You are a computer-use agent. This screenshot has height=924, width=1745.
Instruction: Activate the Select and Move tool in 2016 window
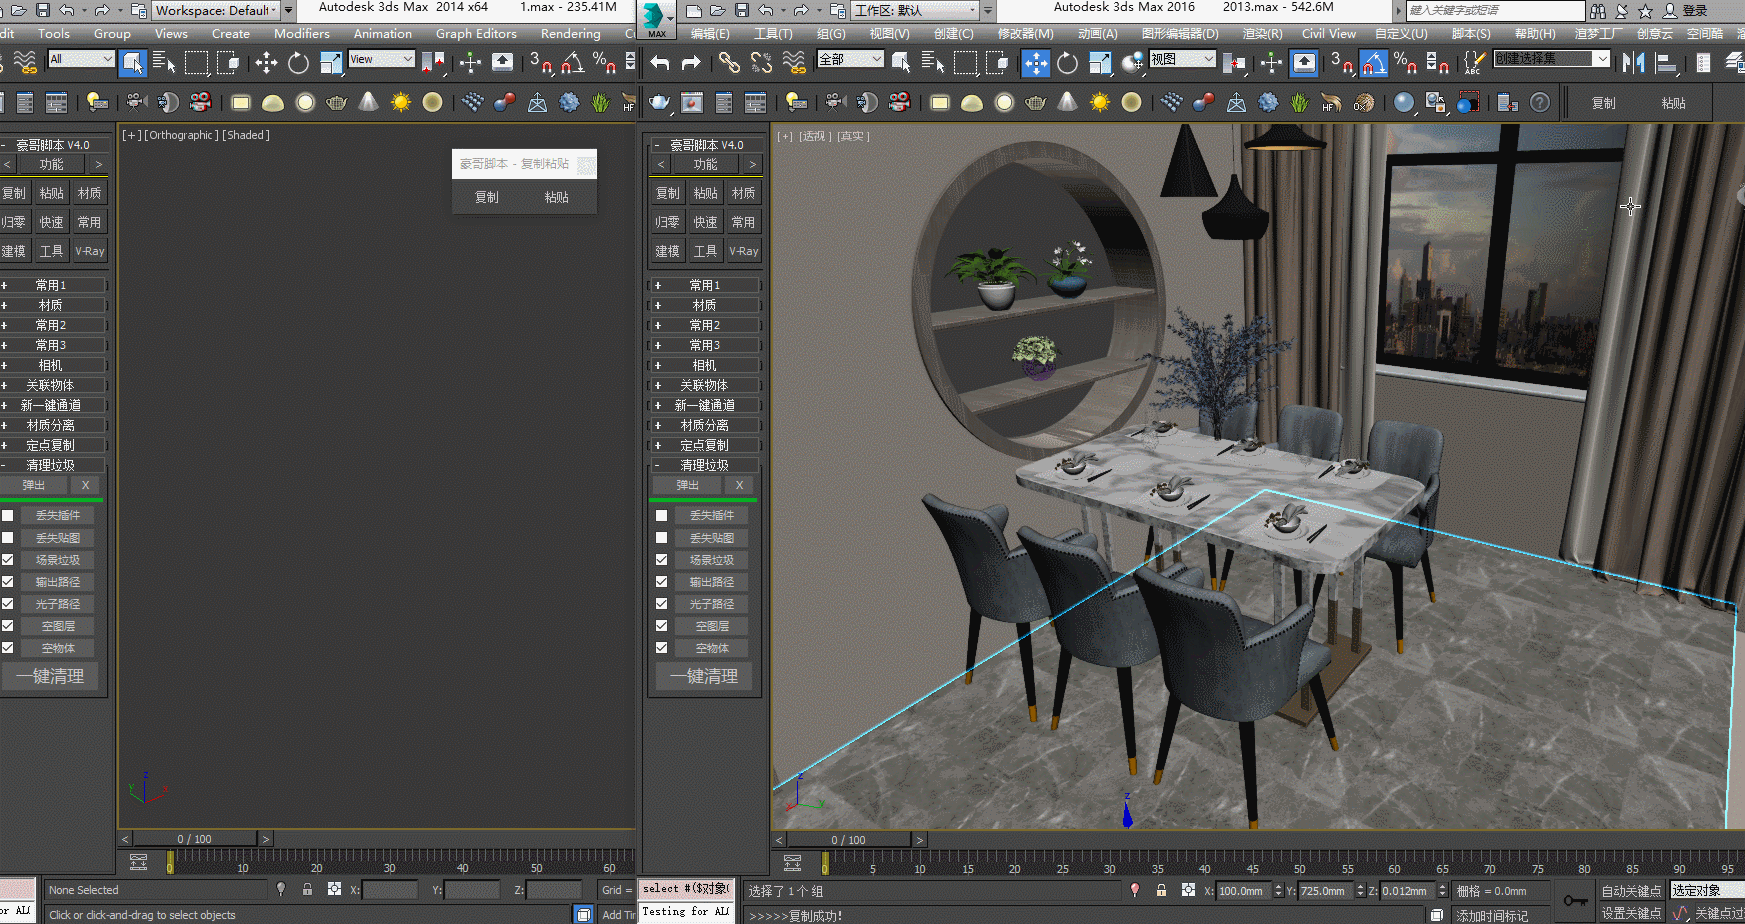point(1036,63)
